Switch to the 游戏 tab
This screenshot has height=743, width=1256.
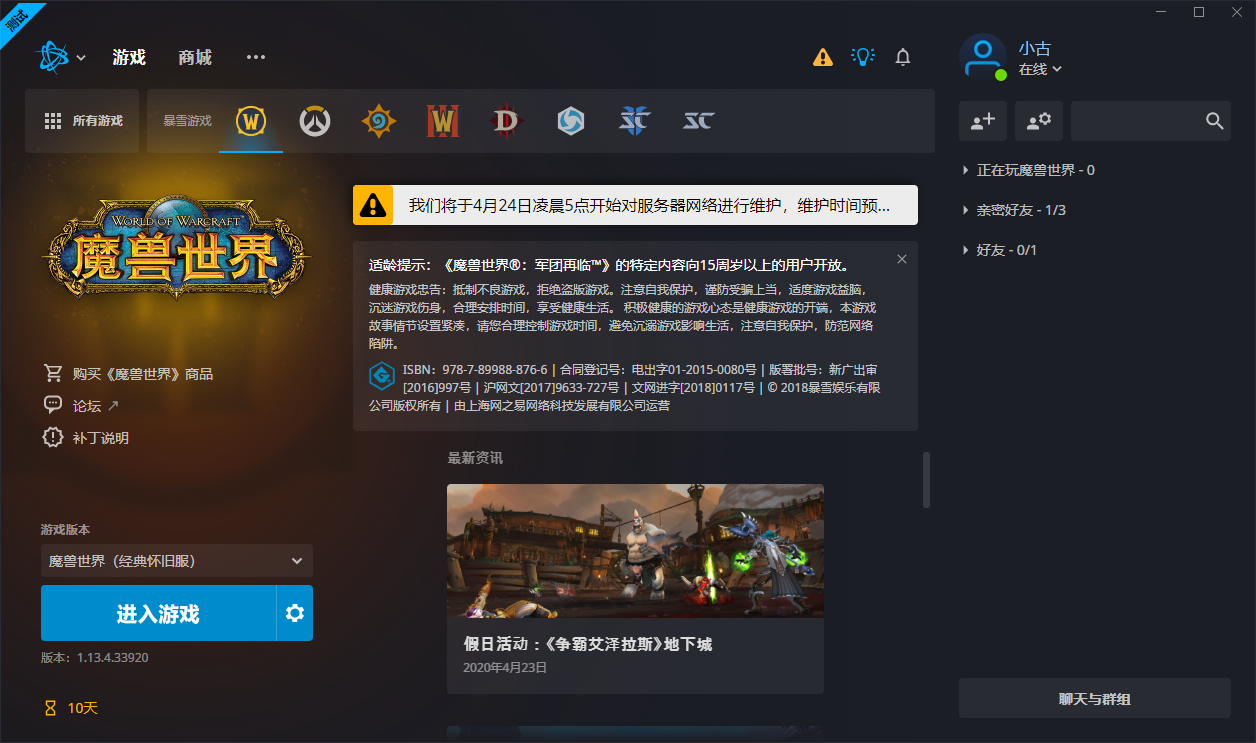pyautogui.click(x=129, y=57)
